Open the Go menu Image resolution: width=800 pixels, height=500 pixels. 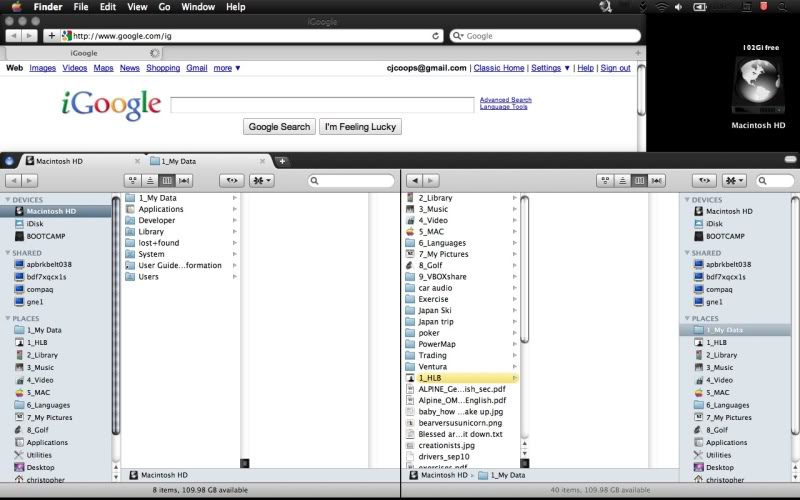[x=164, y=7]
